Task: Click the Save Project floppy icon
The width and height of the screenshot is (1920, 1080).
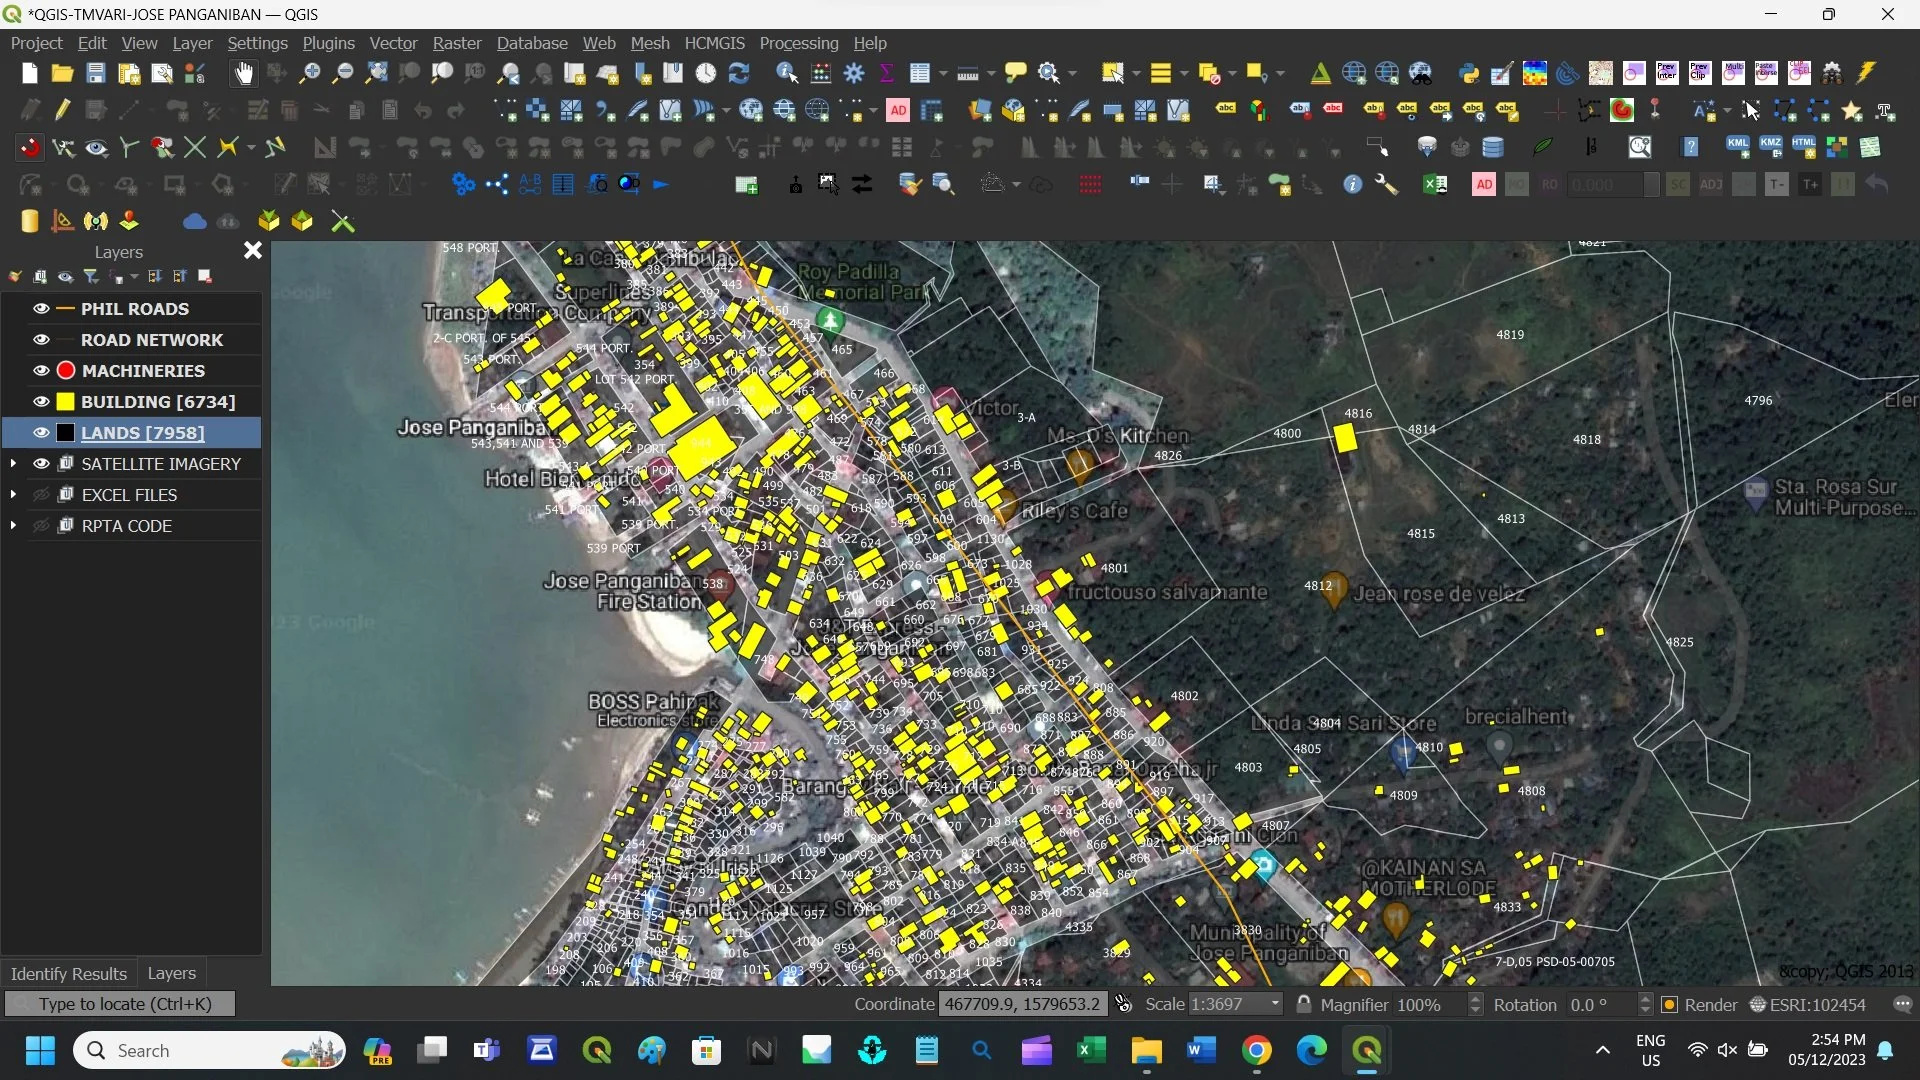Action: click(x=95, y=73)
